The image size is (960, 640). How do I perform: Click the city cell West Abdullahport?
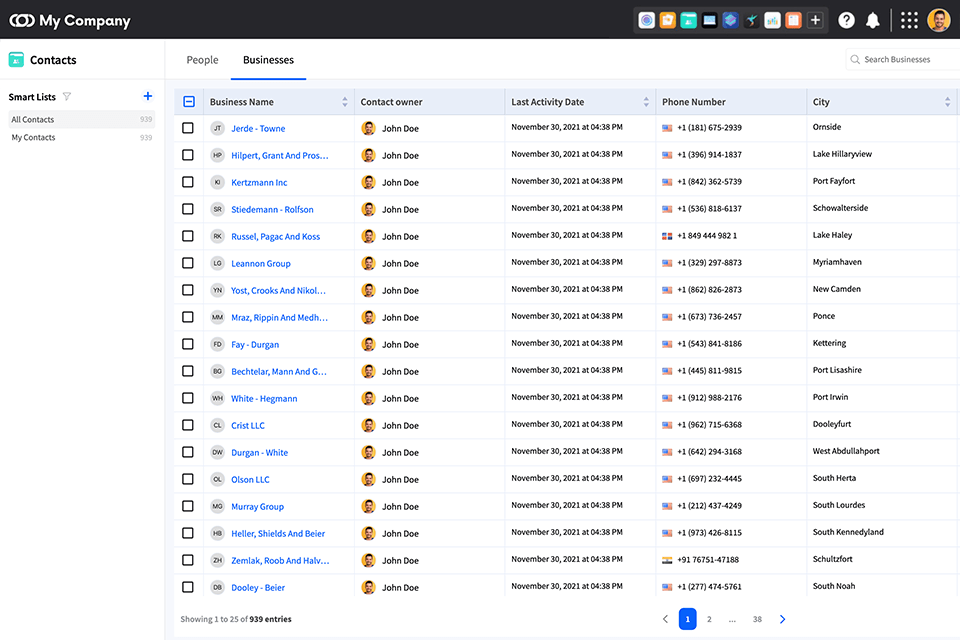point(846,451)
